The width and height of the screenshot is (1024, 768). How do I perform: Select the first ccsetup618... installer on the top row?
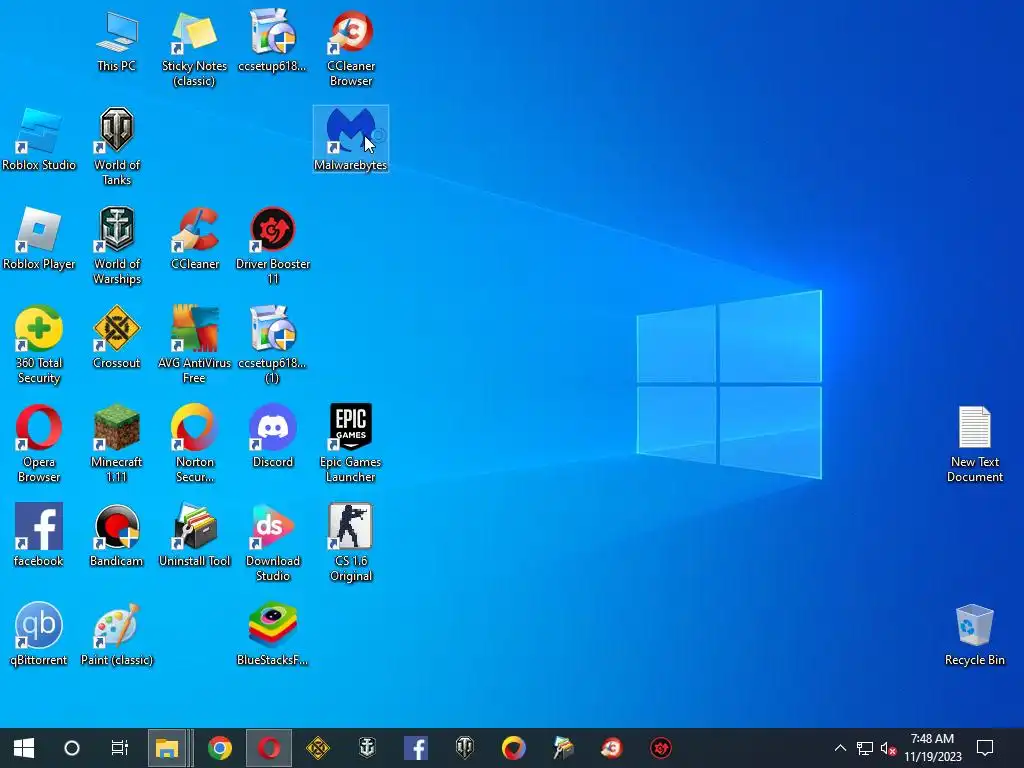(272, 40)
